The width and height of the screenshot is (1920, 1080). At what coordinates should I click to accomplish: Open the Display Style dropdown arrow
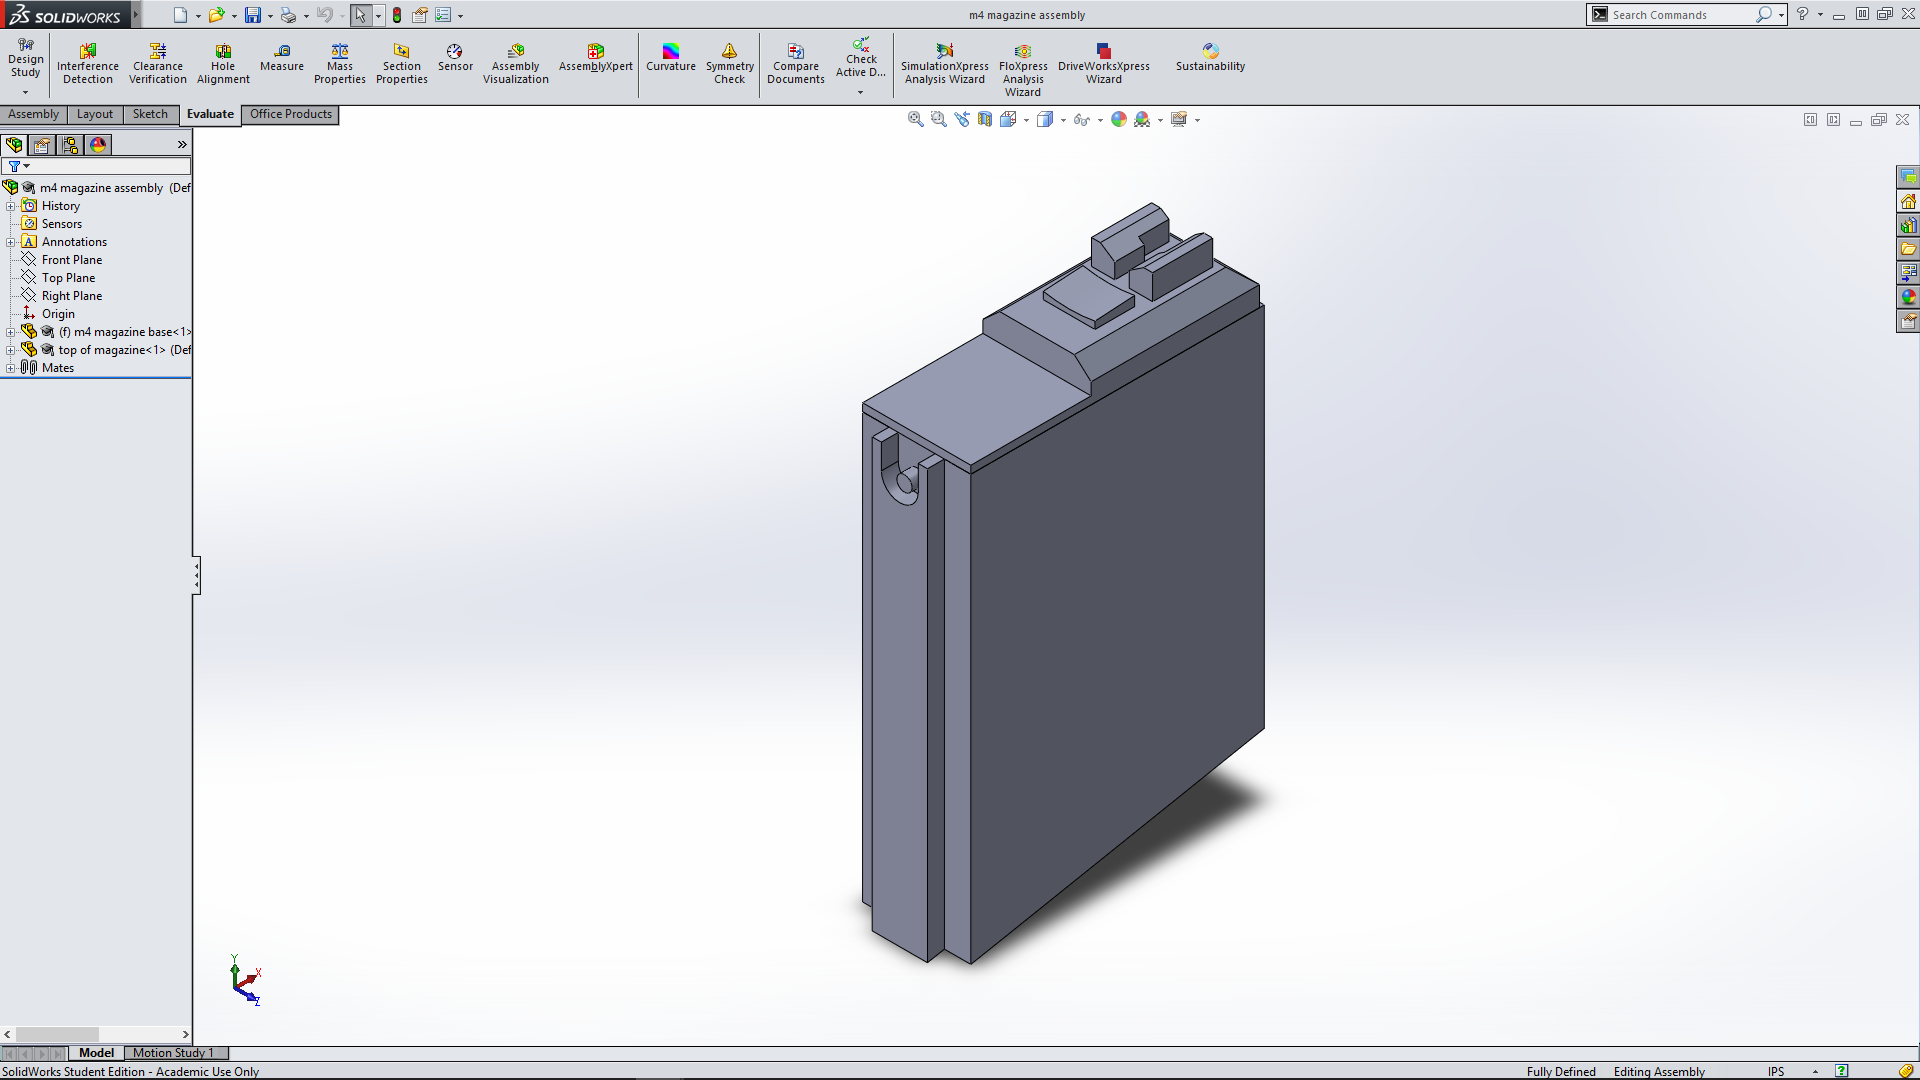1063,120
